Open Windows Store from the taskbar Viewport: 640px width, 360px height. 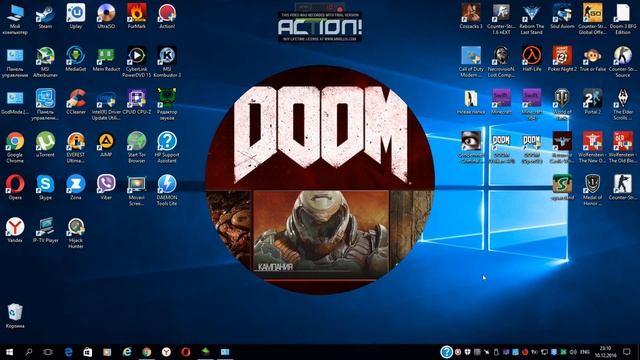pos(87,352)
